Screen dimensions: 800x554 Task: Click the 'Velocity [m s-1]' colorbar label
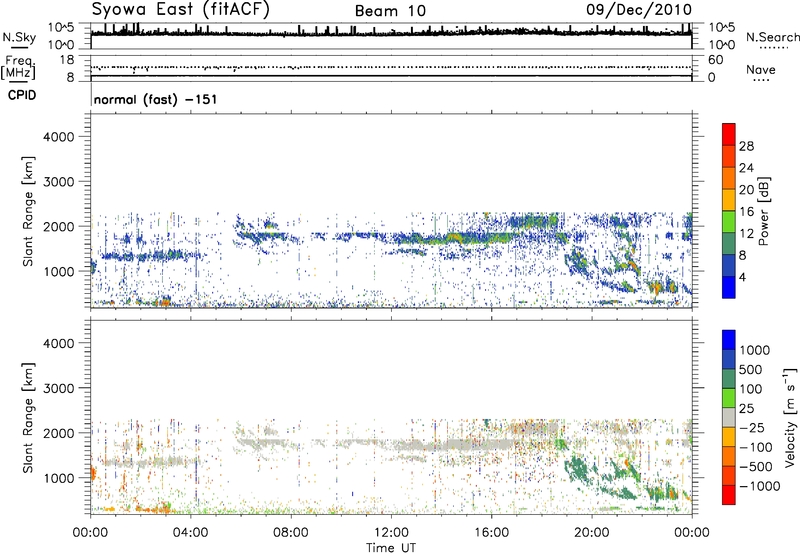[x=790, y=417]
